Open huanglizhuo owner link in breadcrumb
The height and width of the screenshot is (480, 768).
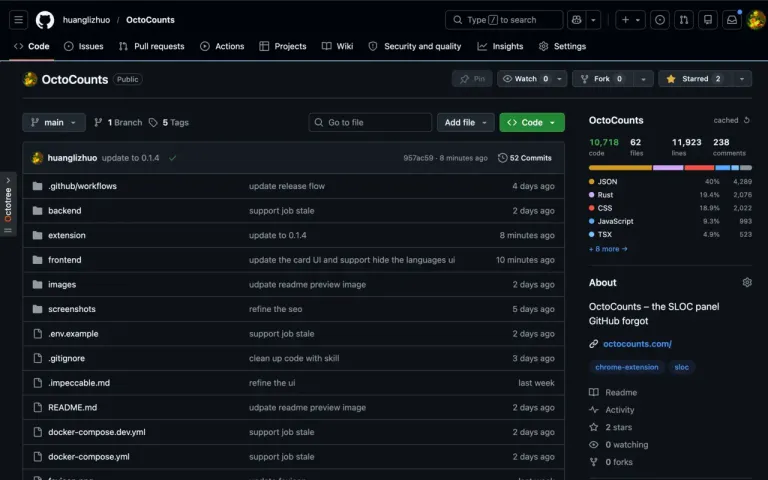pyautogui.click(x=86, y=20)
